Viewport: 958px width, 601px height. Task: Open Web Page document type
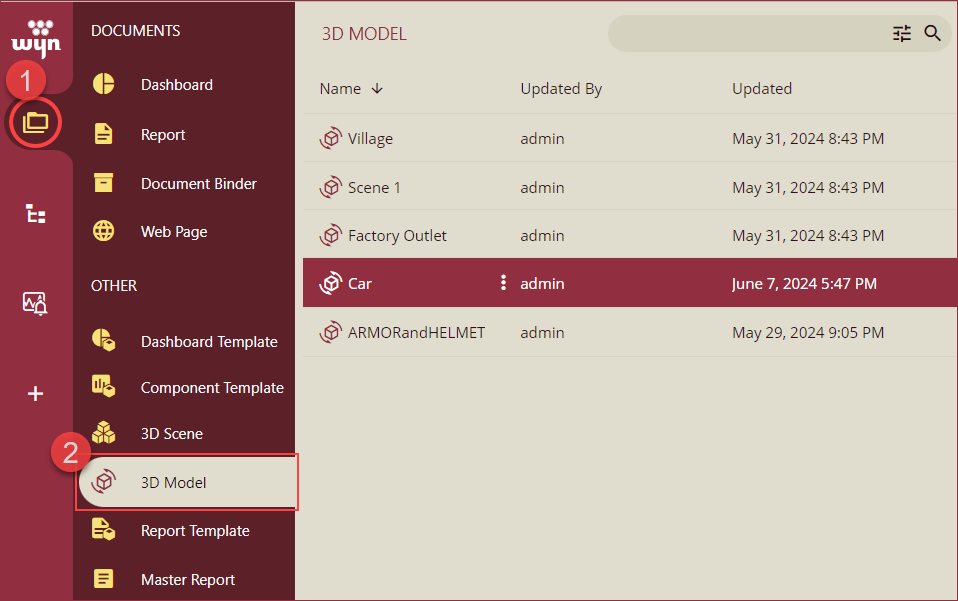point(174,232)
